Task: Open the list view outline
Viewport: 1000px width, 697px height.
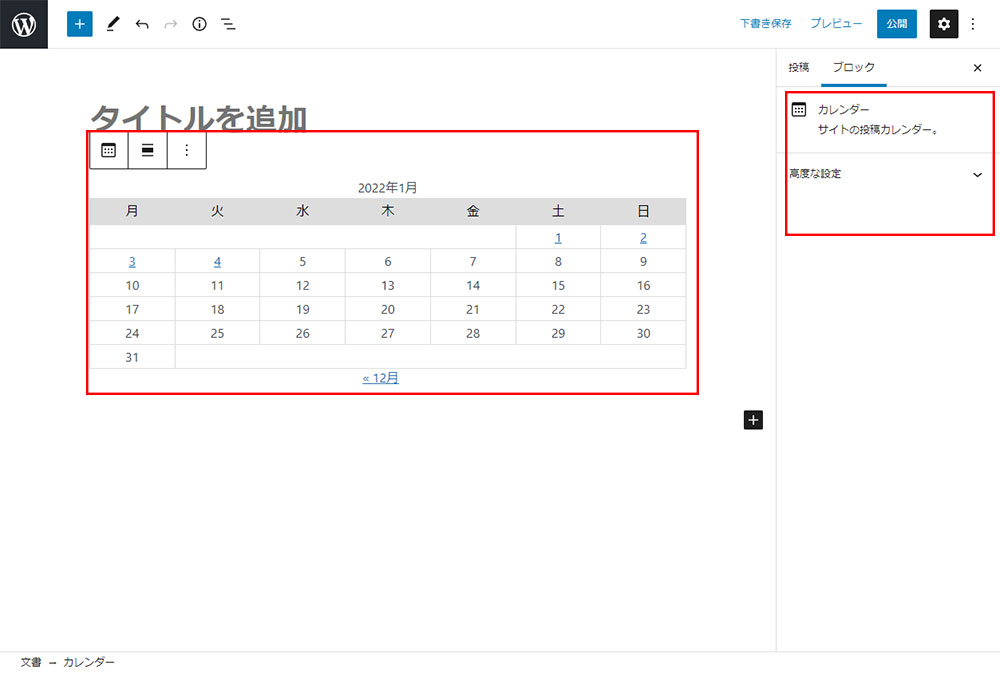Action: coord(228,24)
